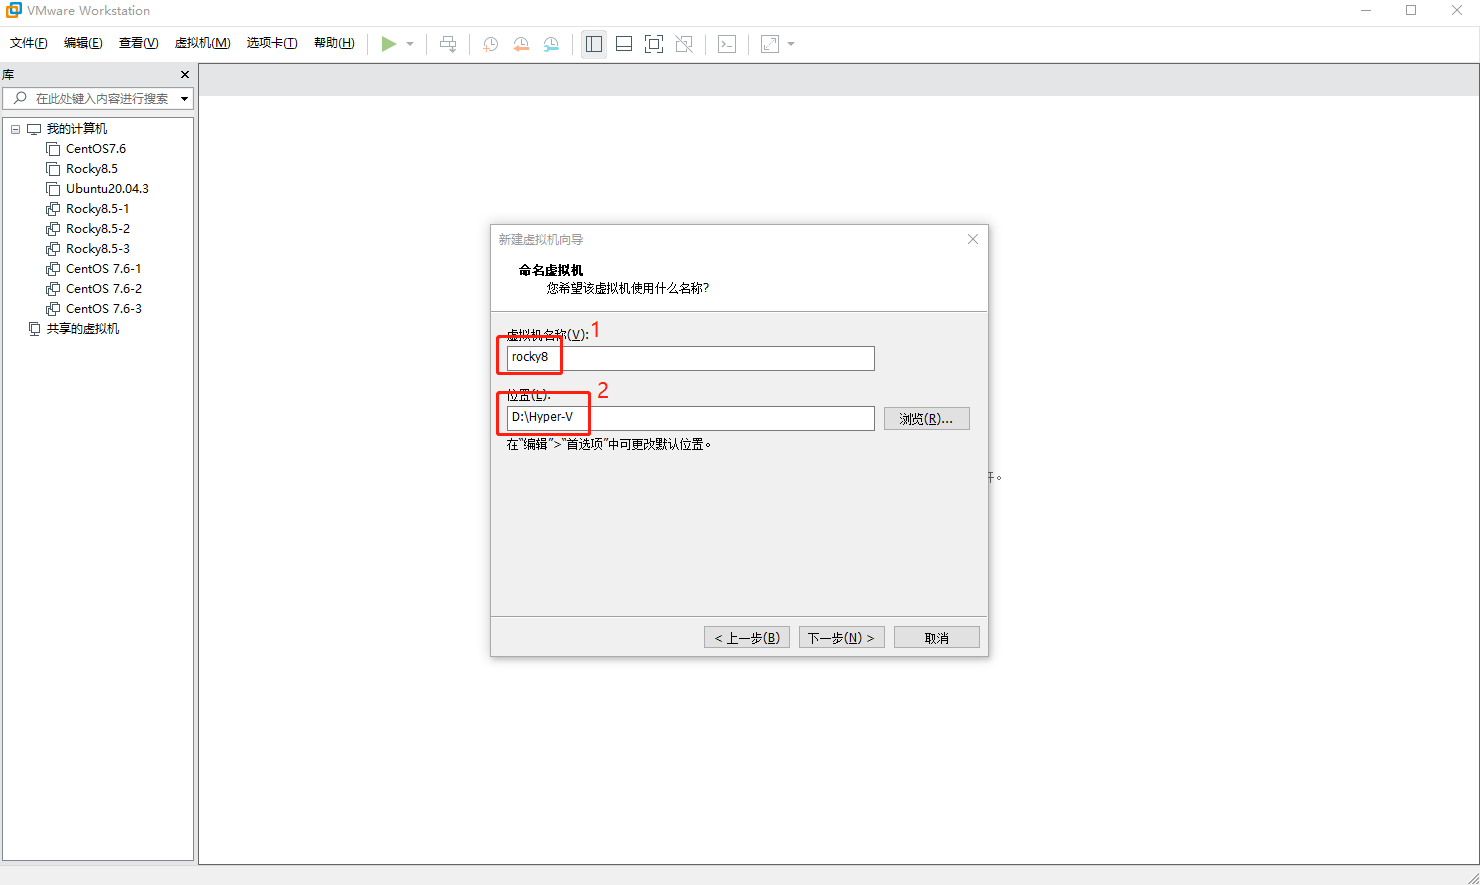Screen dimensions: 1480x885
Task: Take a snapshot with the clock-plus icon
Action: 491,44
